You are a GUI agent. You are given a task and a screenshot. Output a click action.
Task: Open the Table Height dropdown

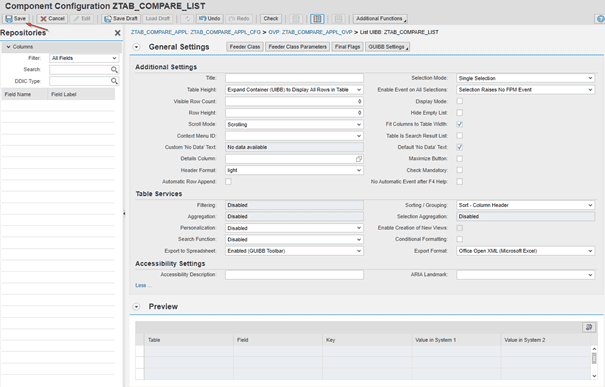(294, 90)
